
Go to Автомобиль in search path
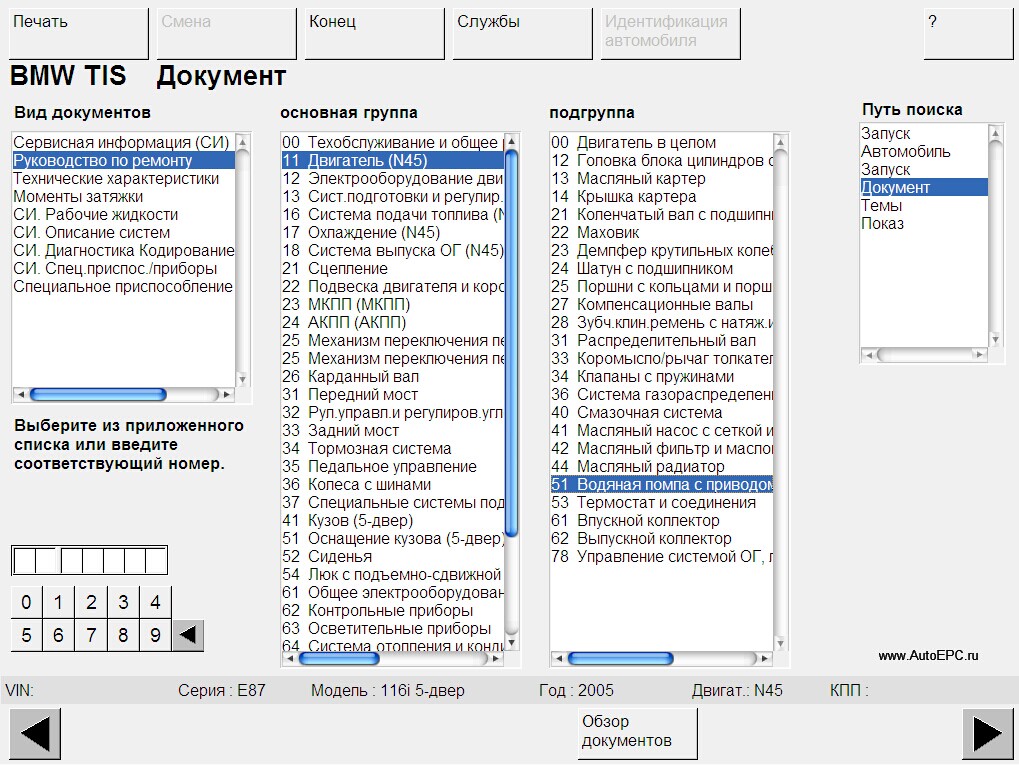tap(923, 151)
